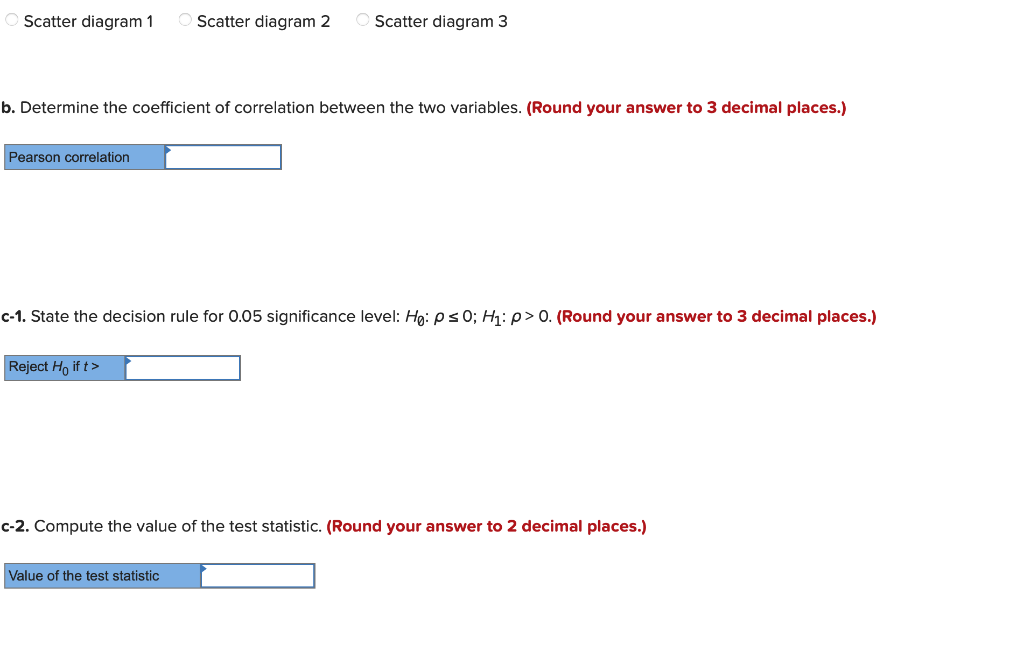Select the Scatter diagram 3 radio button

pos(362,20)
